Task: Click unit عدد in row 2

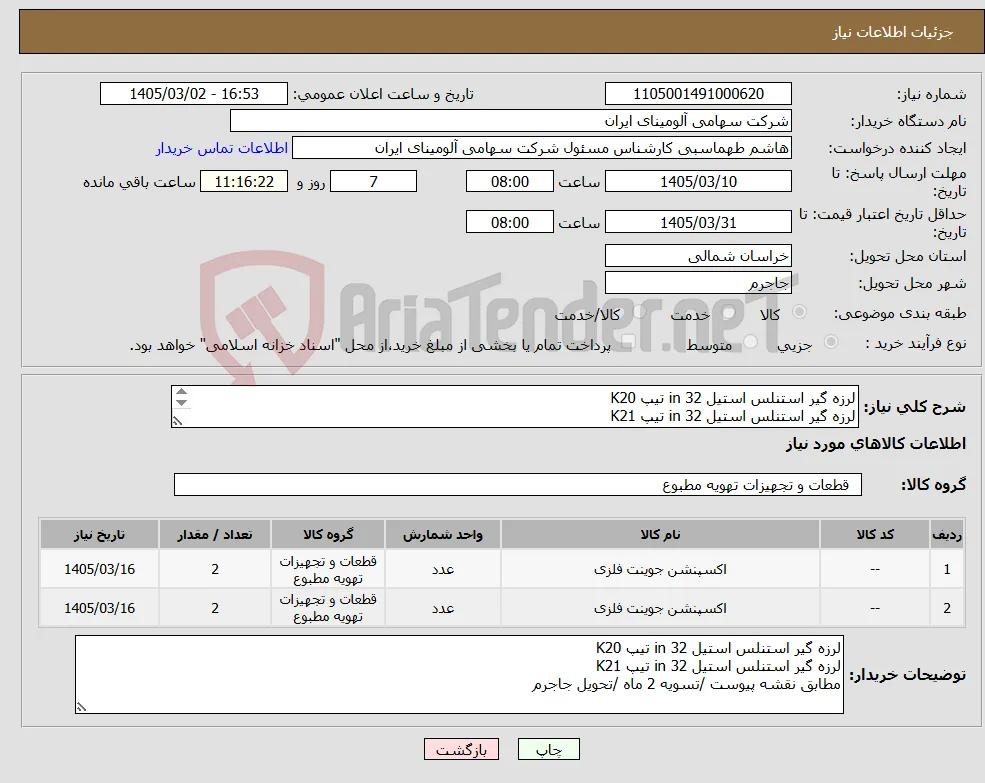Action: (443, 608)
